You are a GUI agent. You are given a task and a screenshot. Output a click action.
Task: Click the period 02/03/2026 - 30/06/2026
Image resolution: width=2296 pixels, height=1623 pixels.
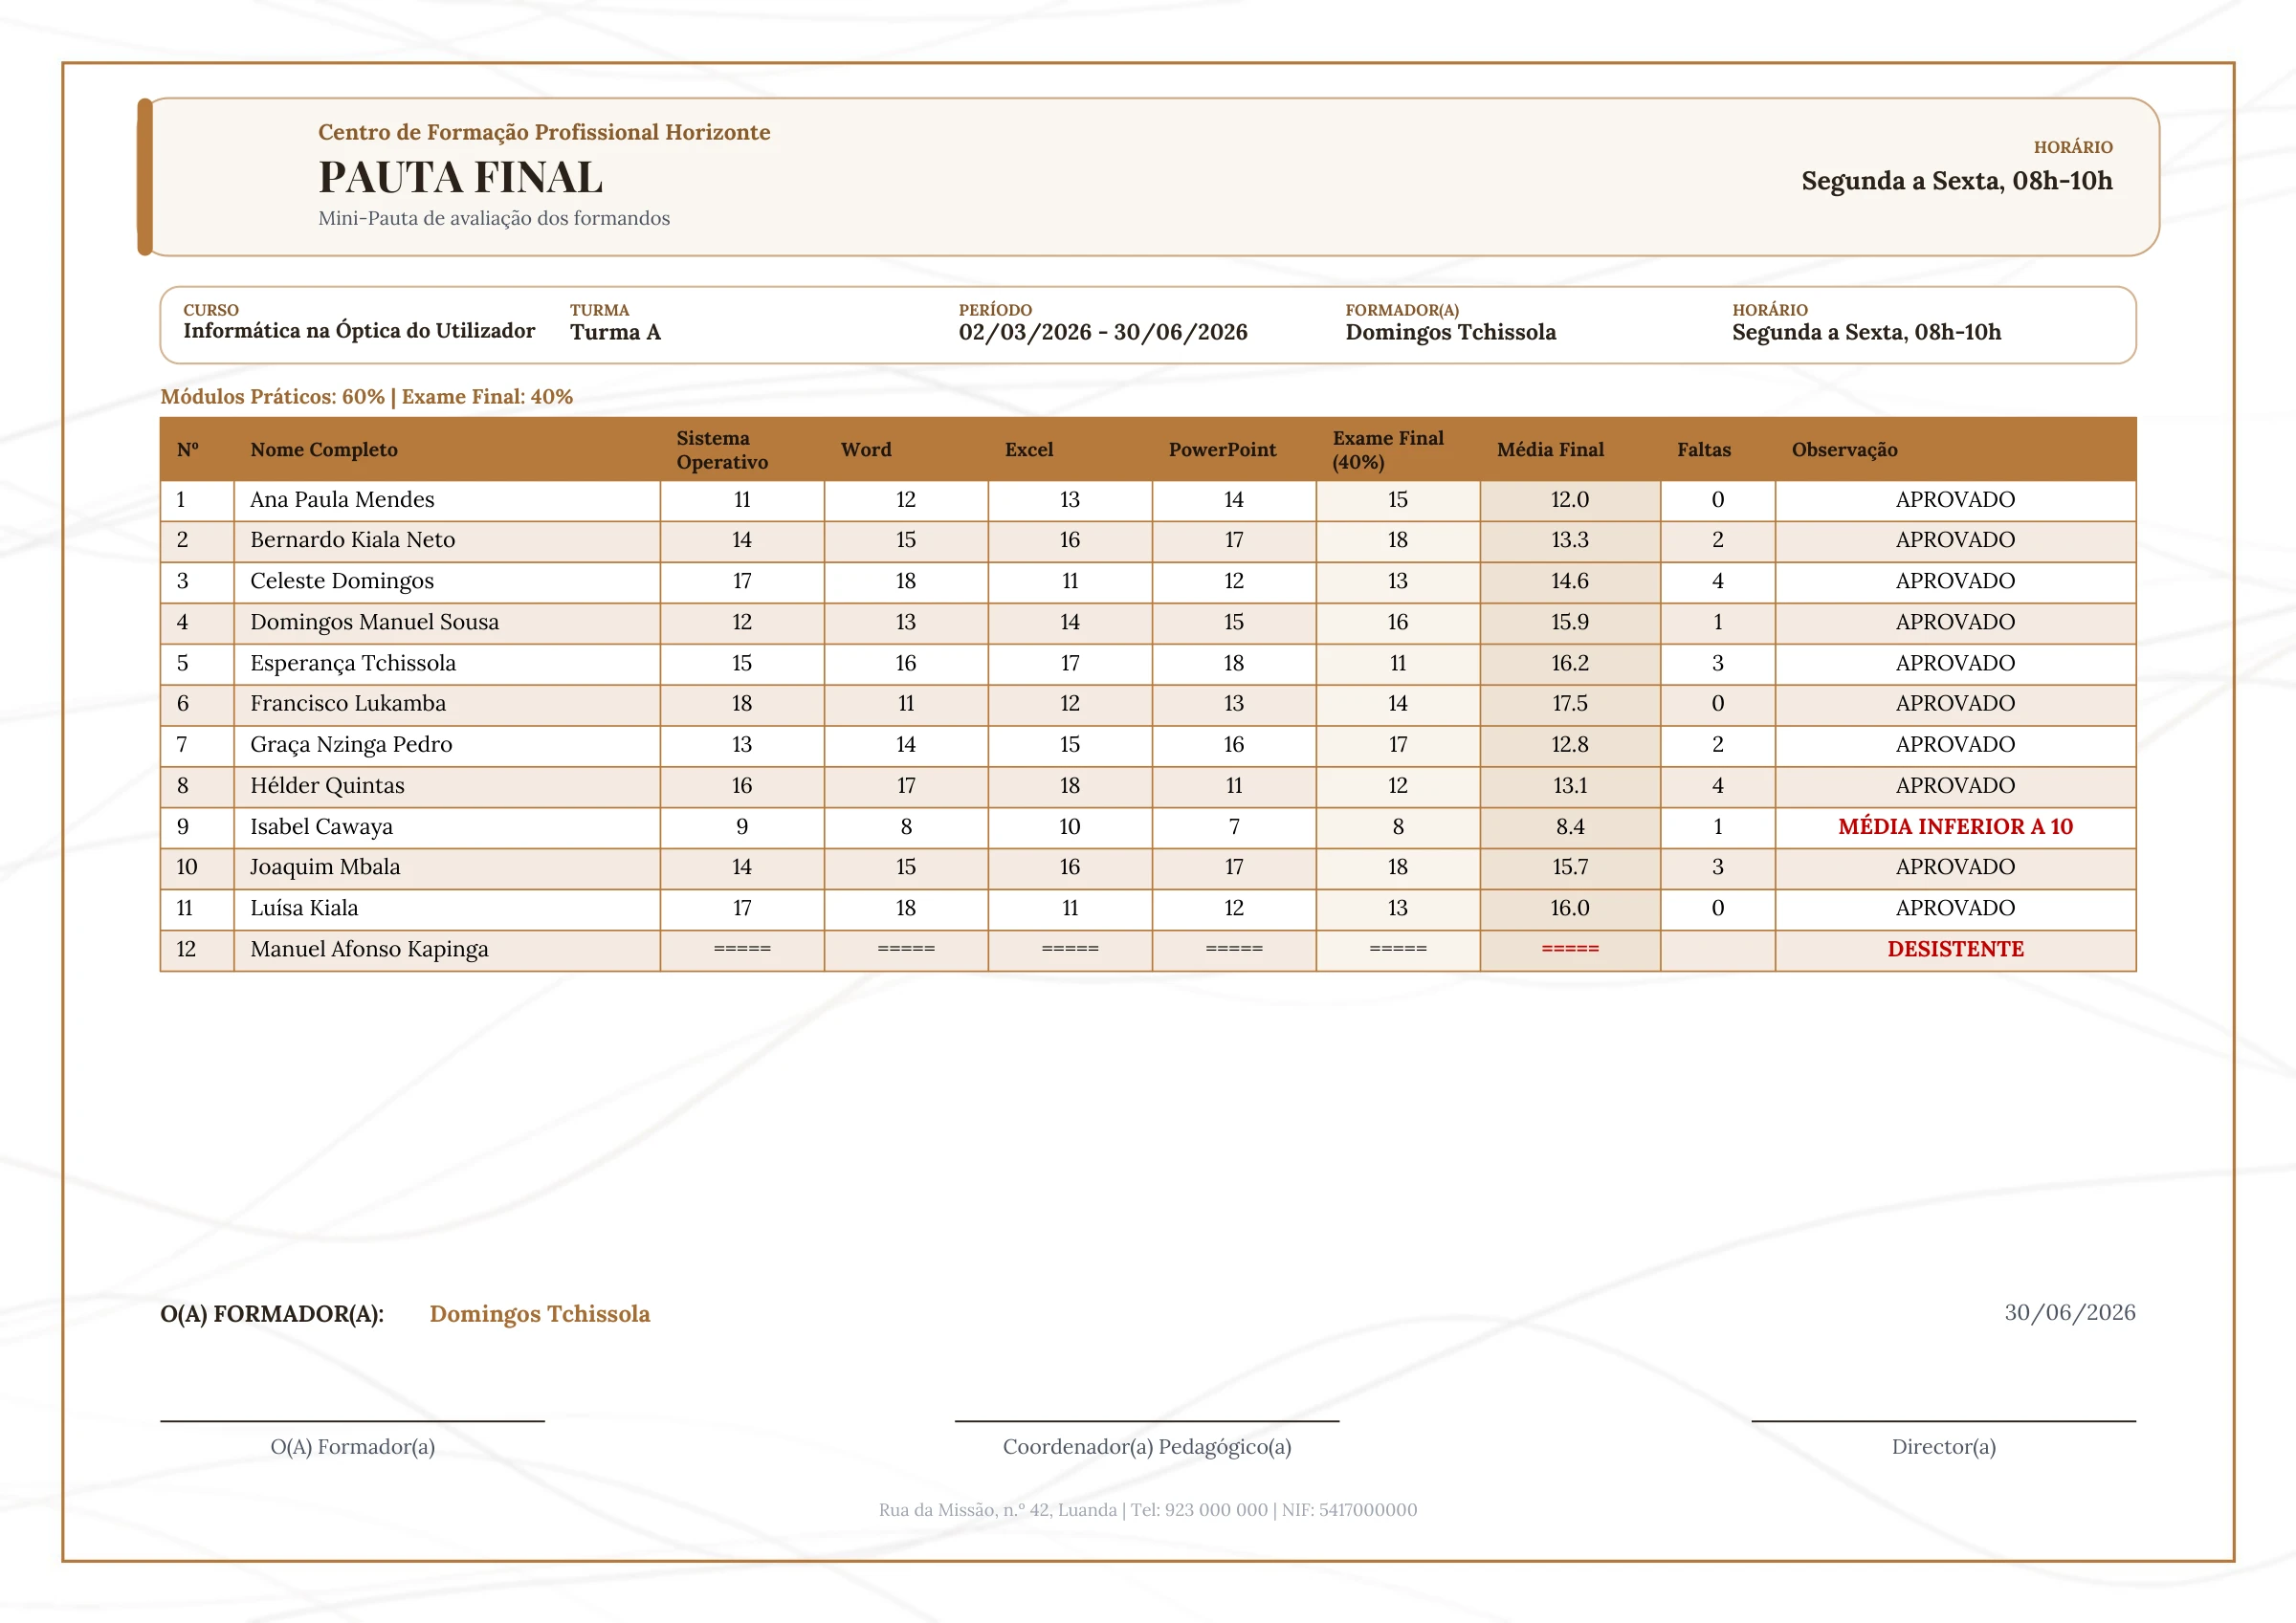pyautogui.click(x=1103, y=332)
